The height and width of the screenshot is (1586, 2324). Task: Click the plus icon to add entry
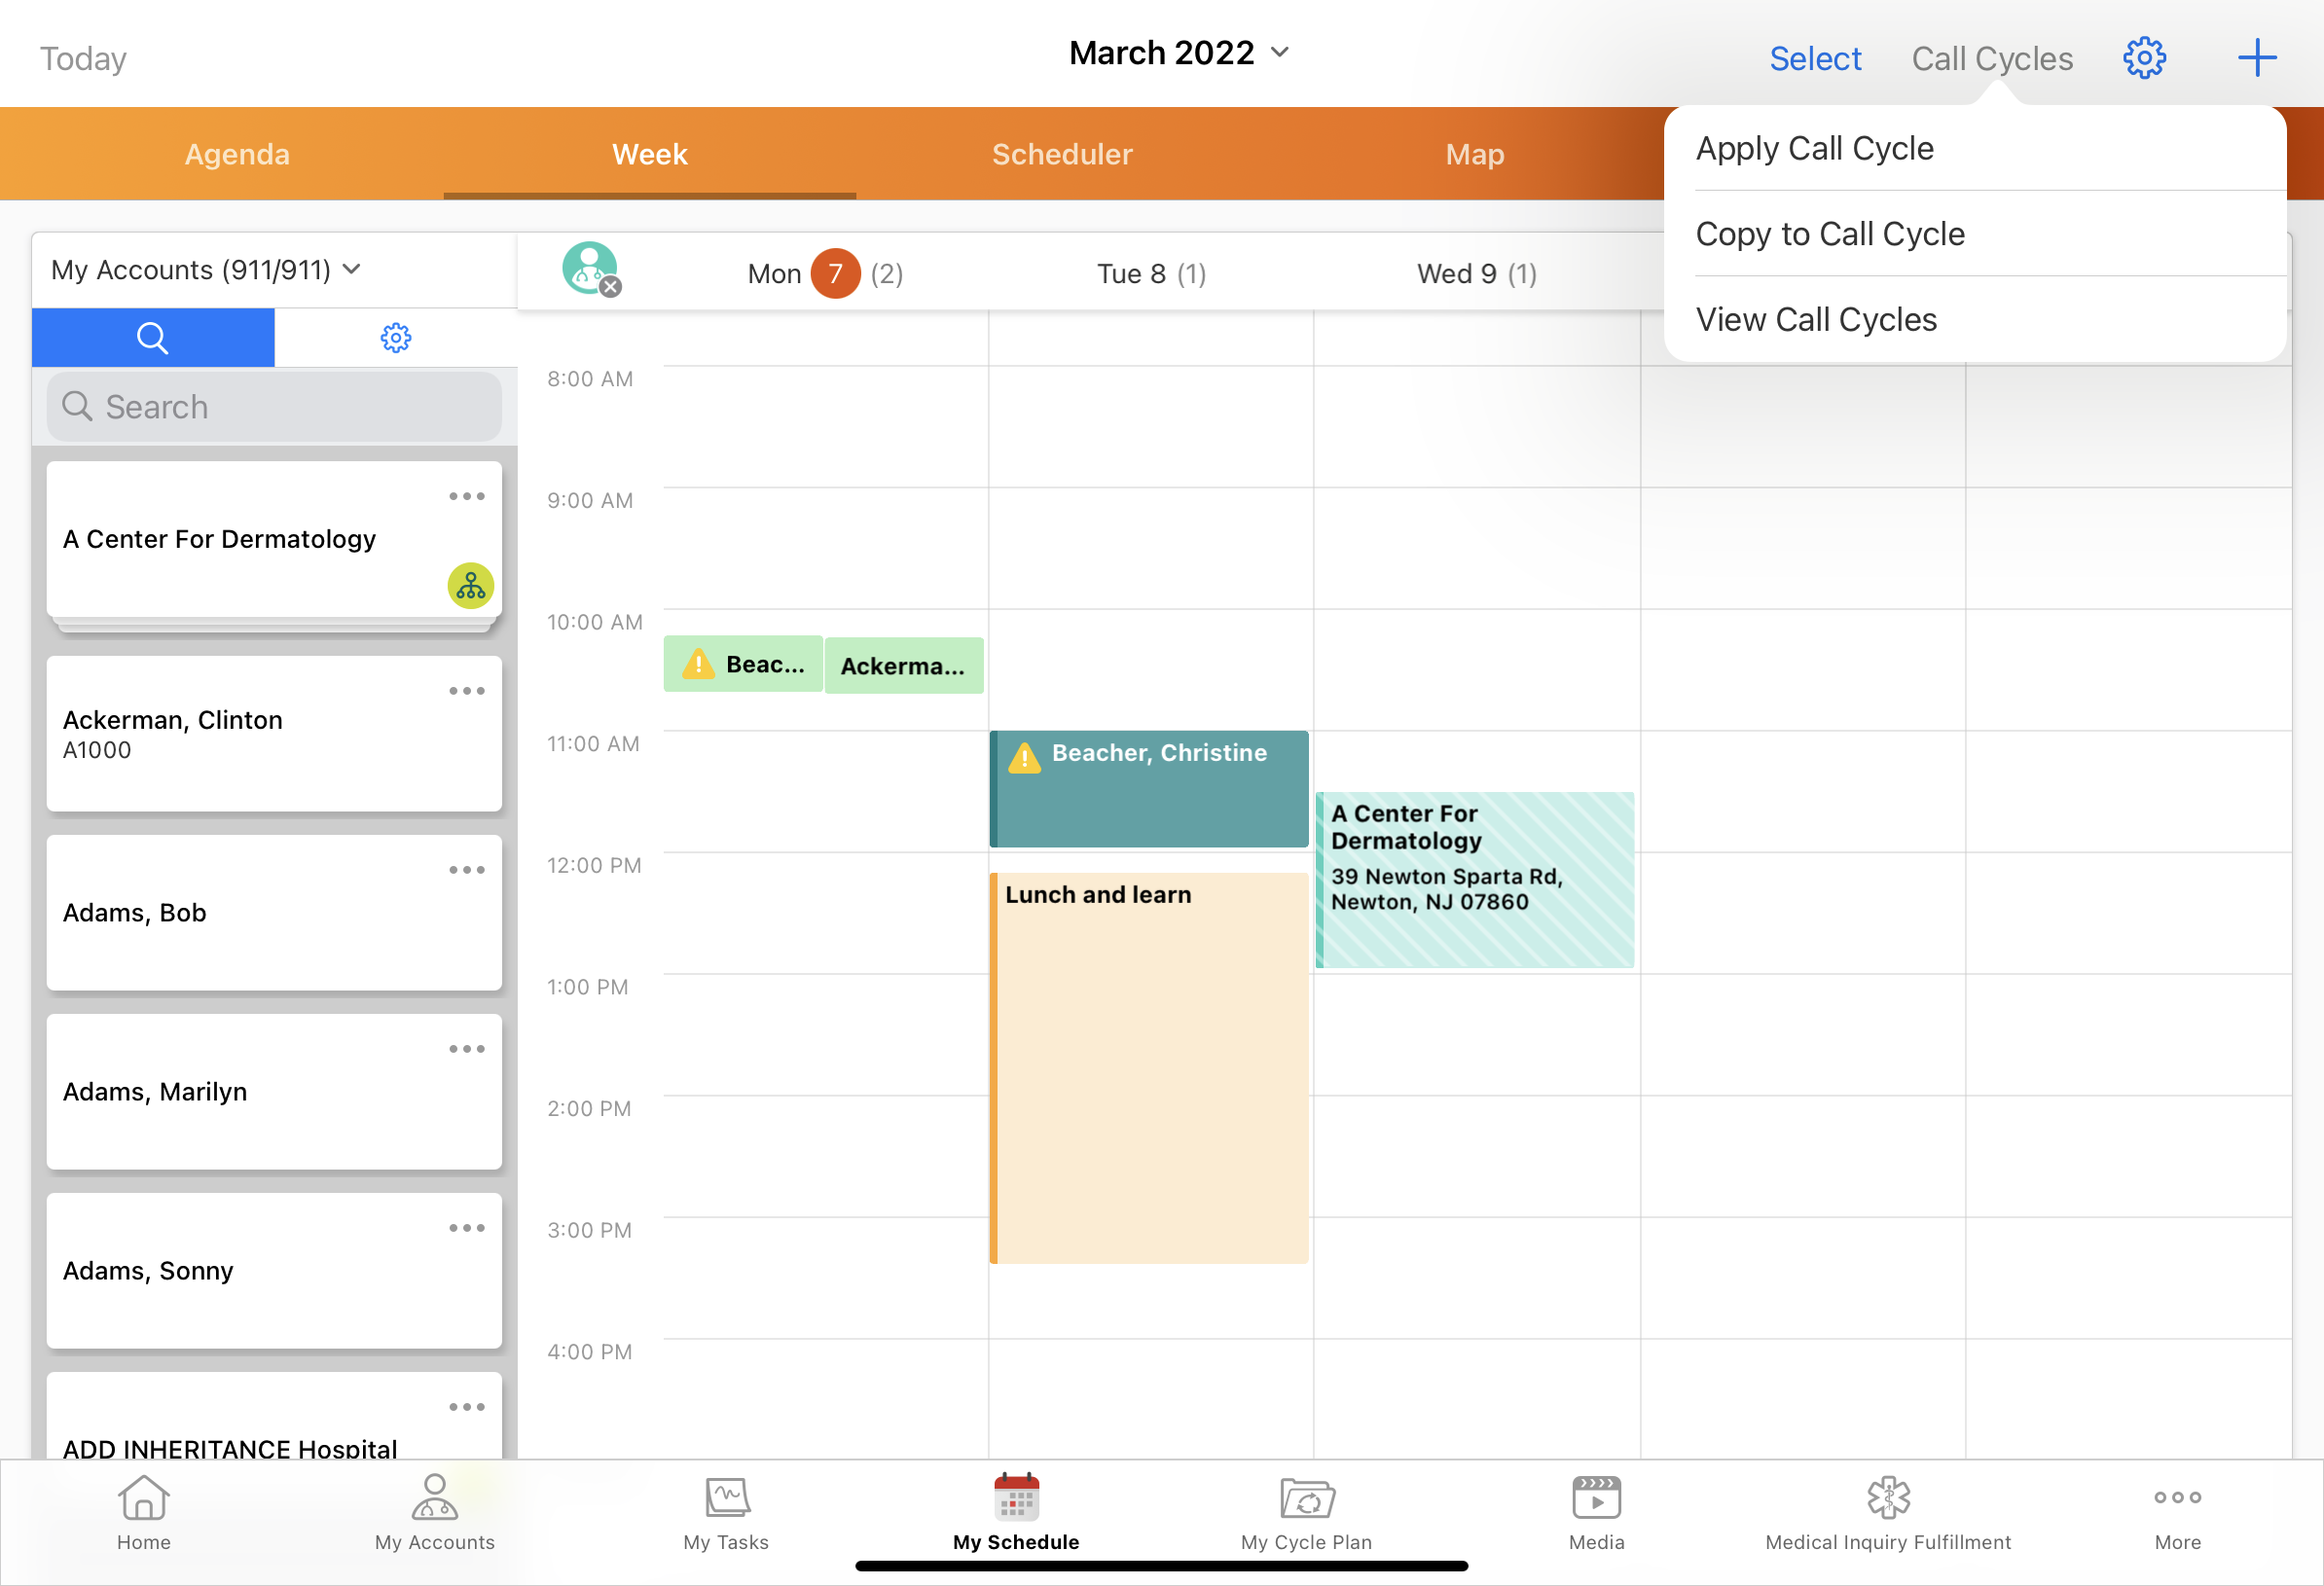[x=2256, y=58]
